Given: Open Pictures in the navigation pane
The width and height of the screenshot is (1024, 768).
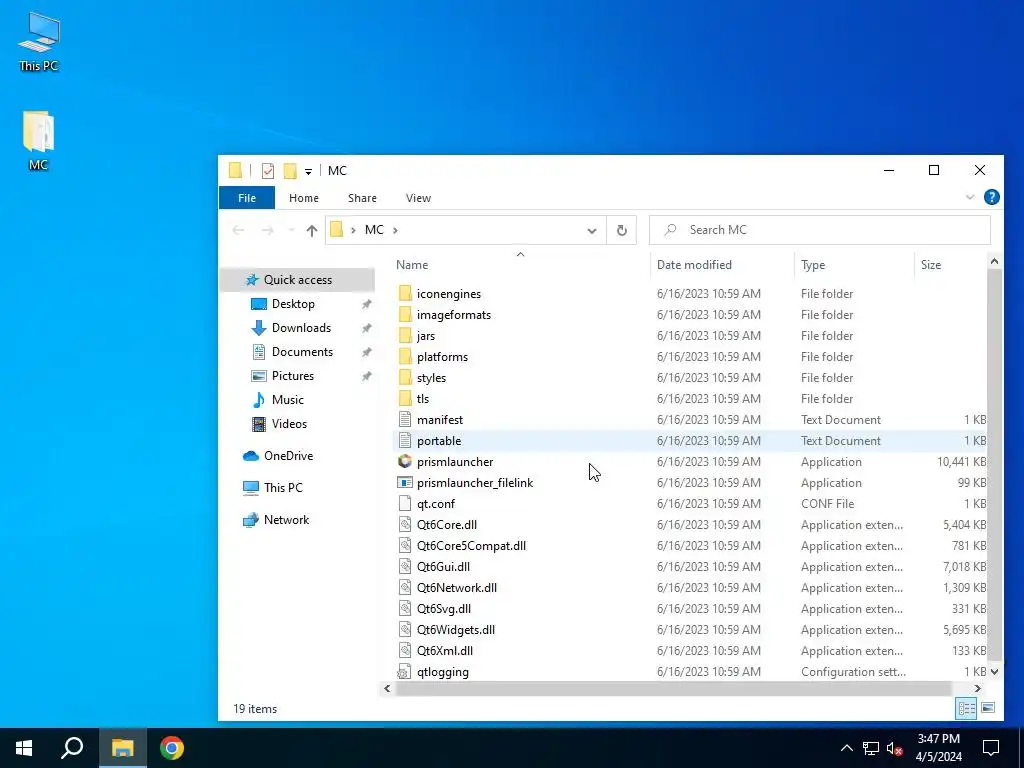Looking at the screenshot, I should [293, 376].
